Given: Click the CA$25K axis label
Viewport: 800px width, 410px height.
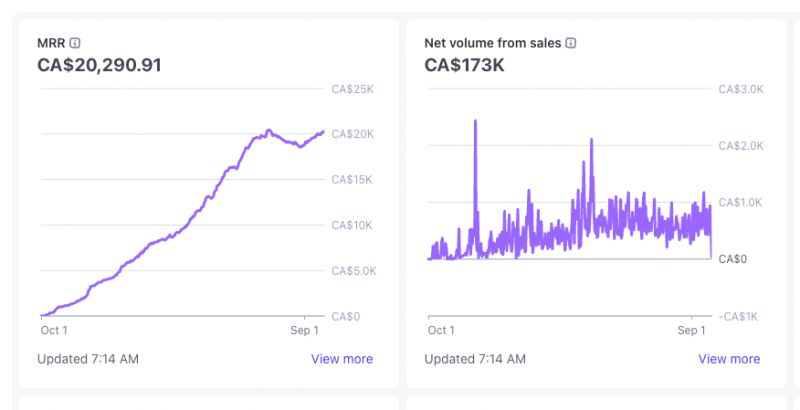Looking at the screenshot, I should (x=352, y=89).
